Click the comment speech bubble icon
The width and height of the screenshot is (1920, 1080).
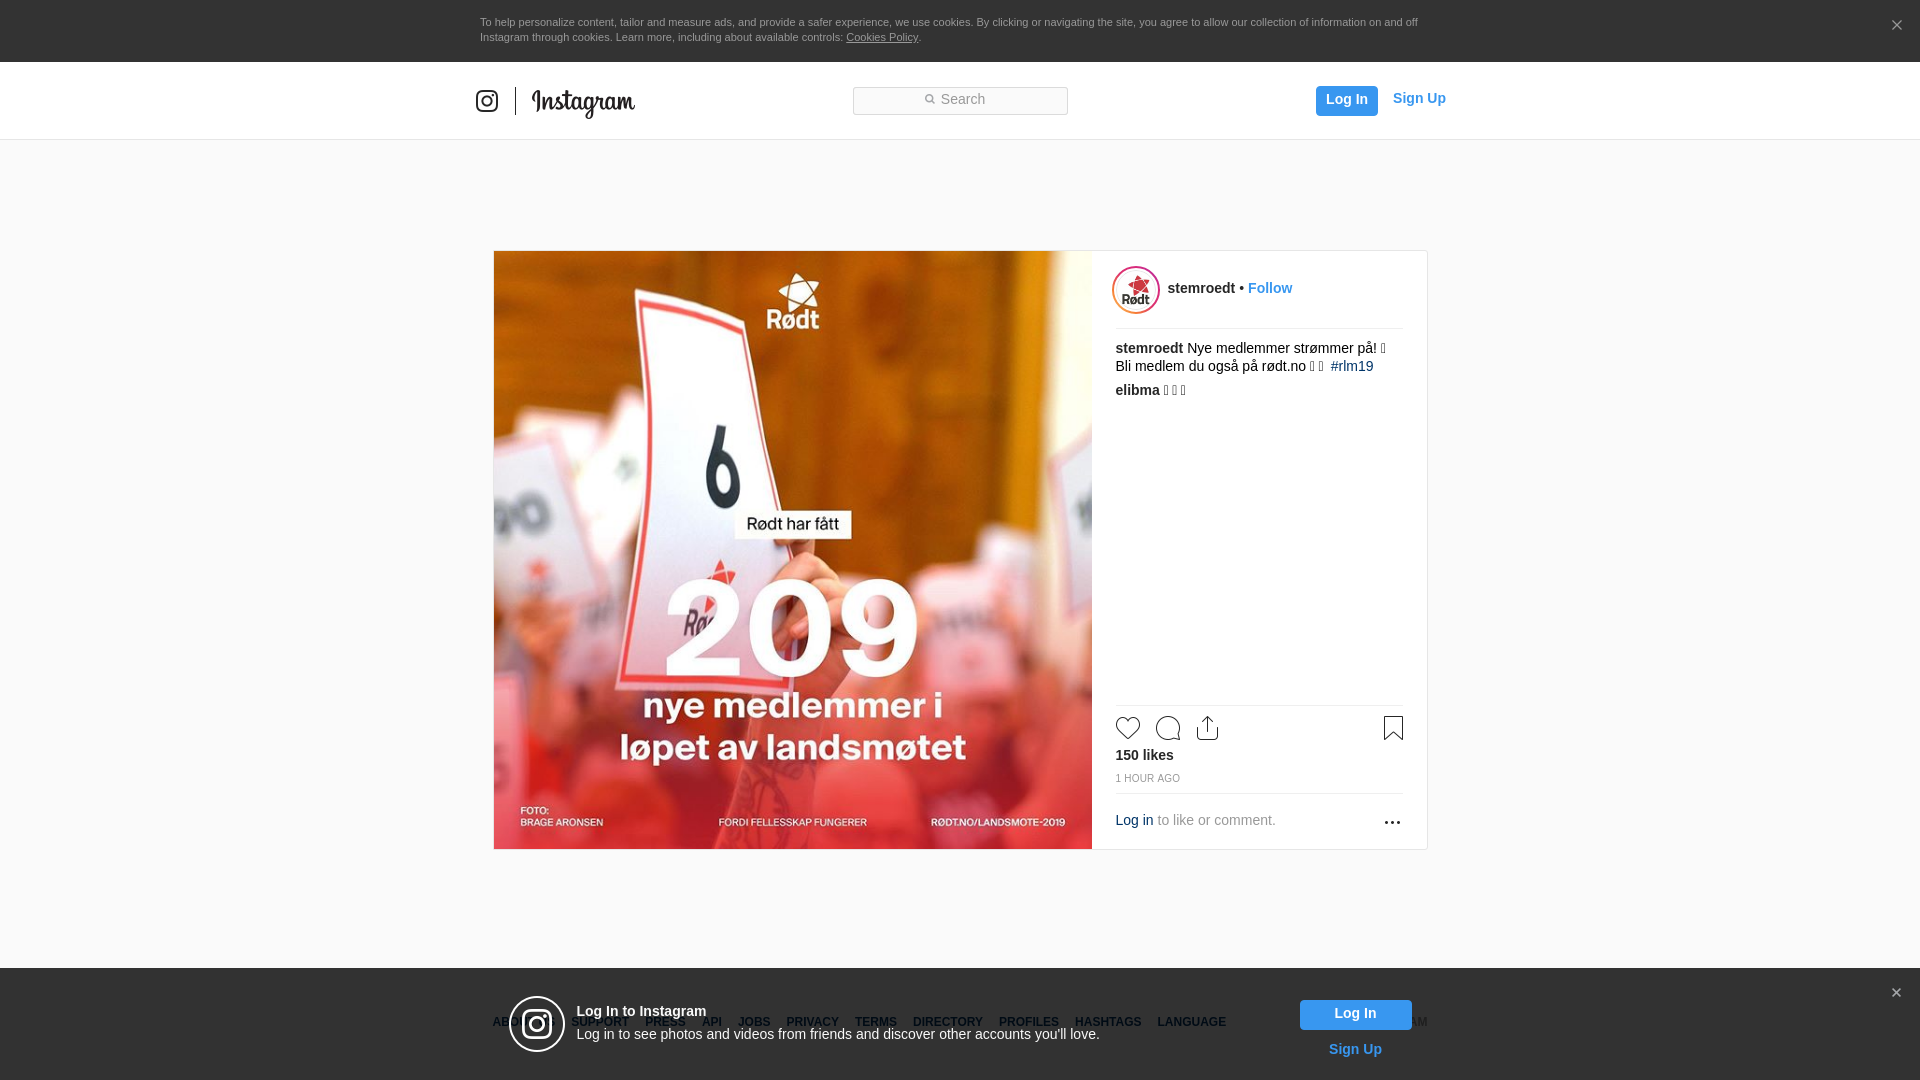(x=1168, y=728)
